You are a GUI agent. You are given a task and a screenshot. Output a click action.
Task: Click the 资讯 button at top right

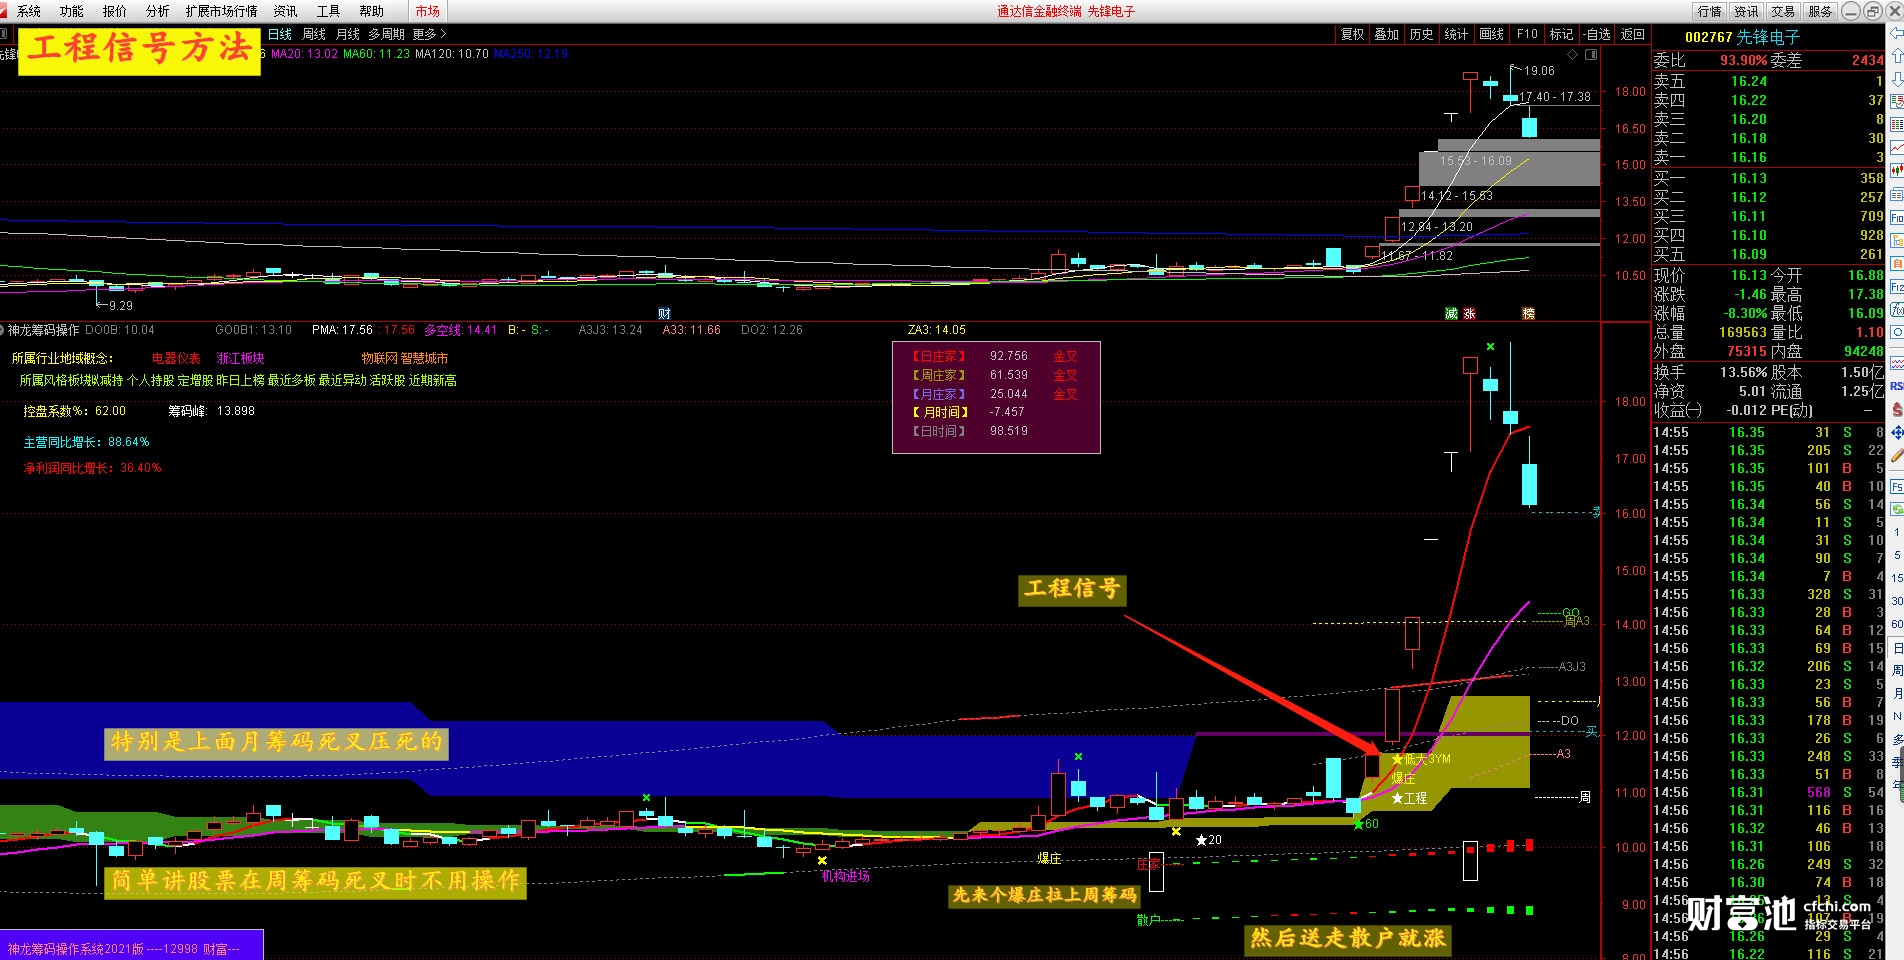point(1746,11)
